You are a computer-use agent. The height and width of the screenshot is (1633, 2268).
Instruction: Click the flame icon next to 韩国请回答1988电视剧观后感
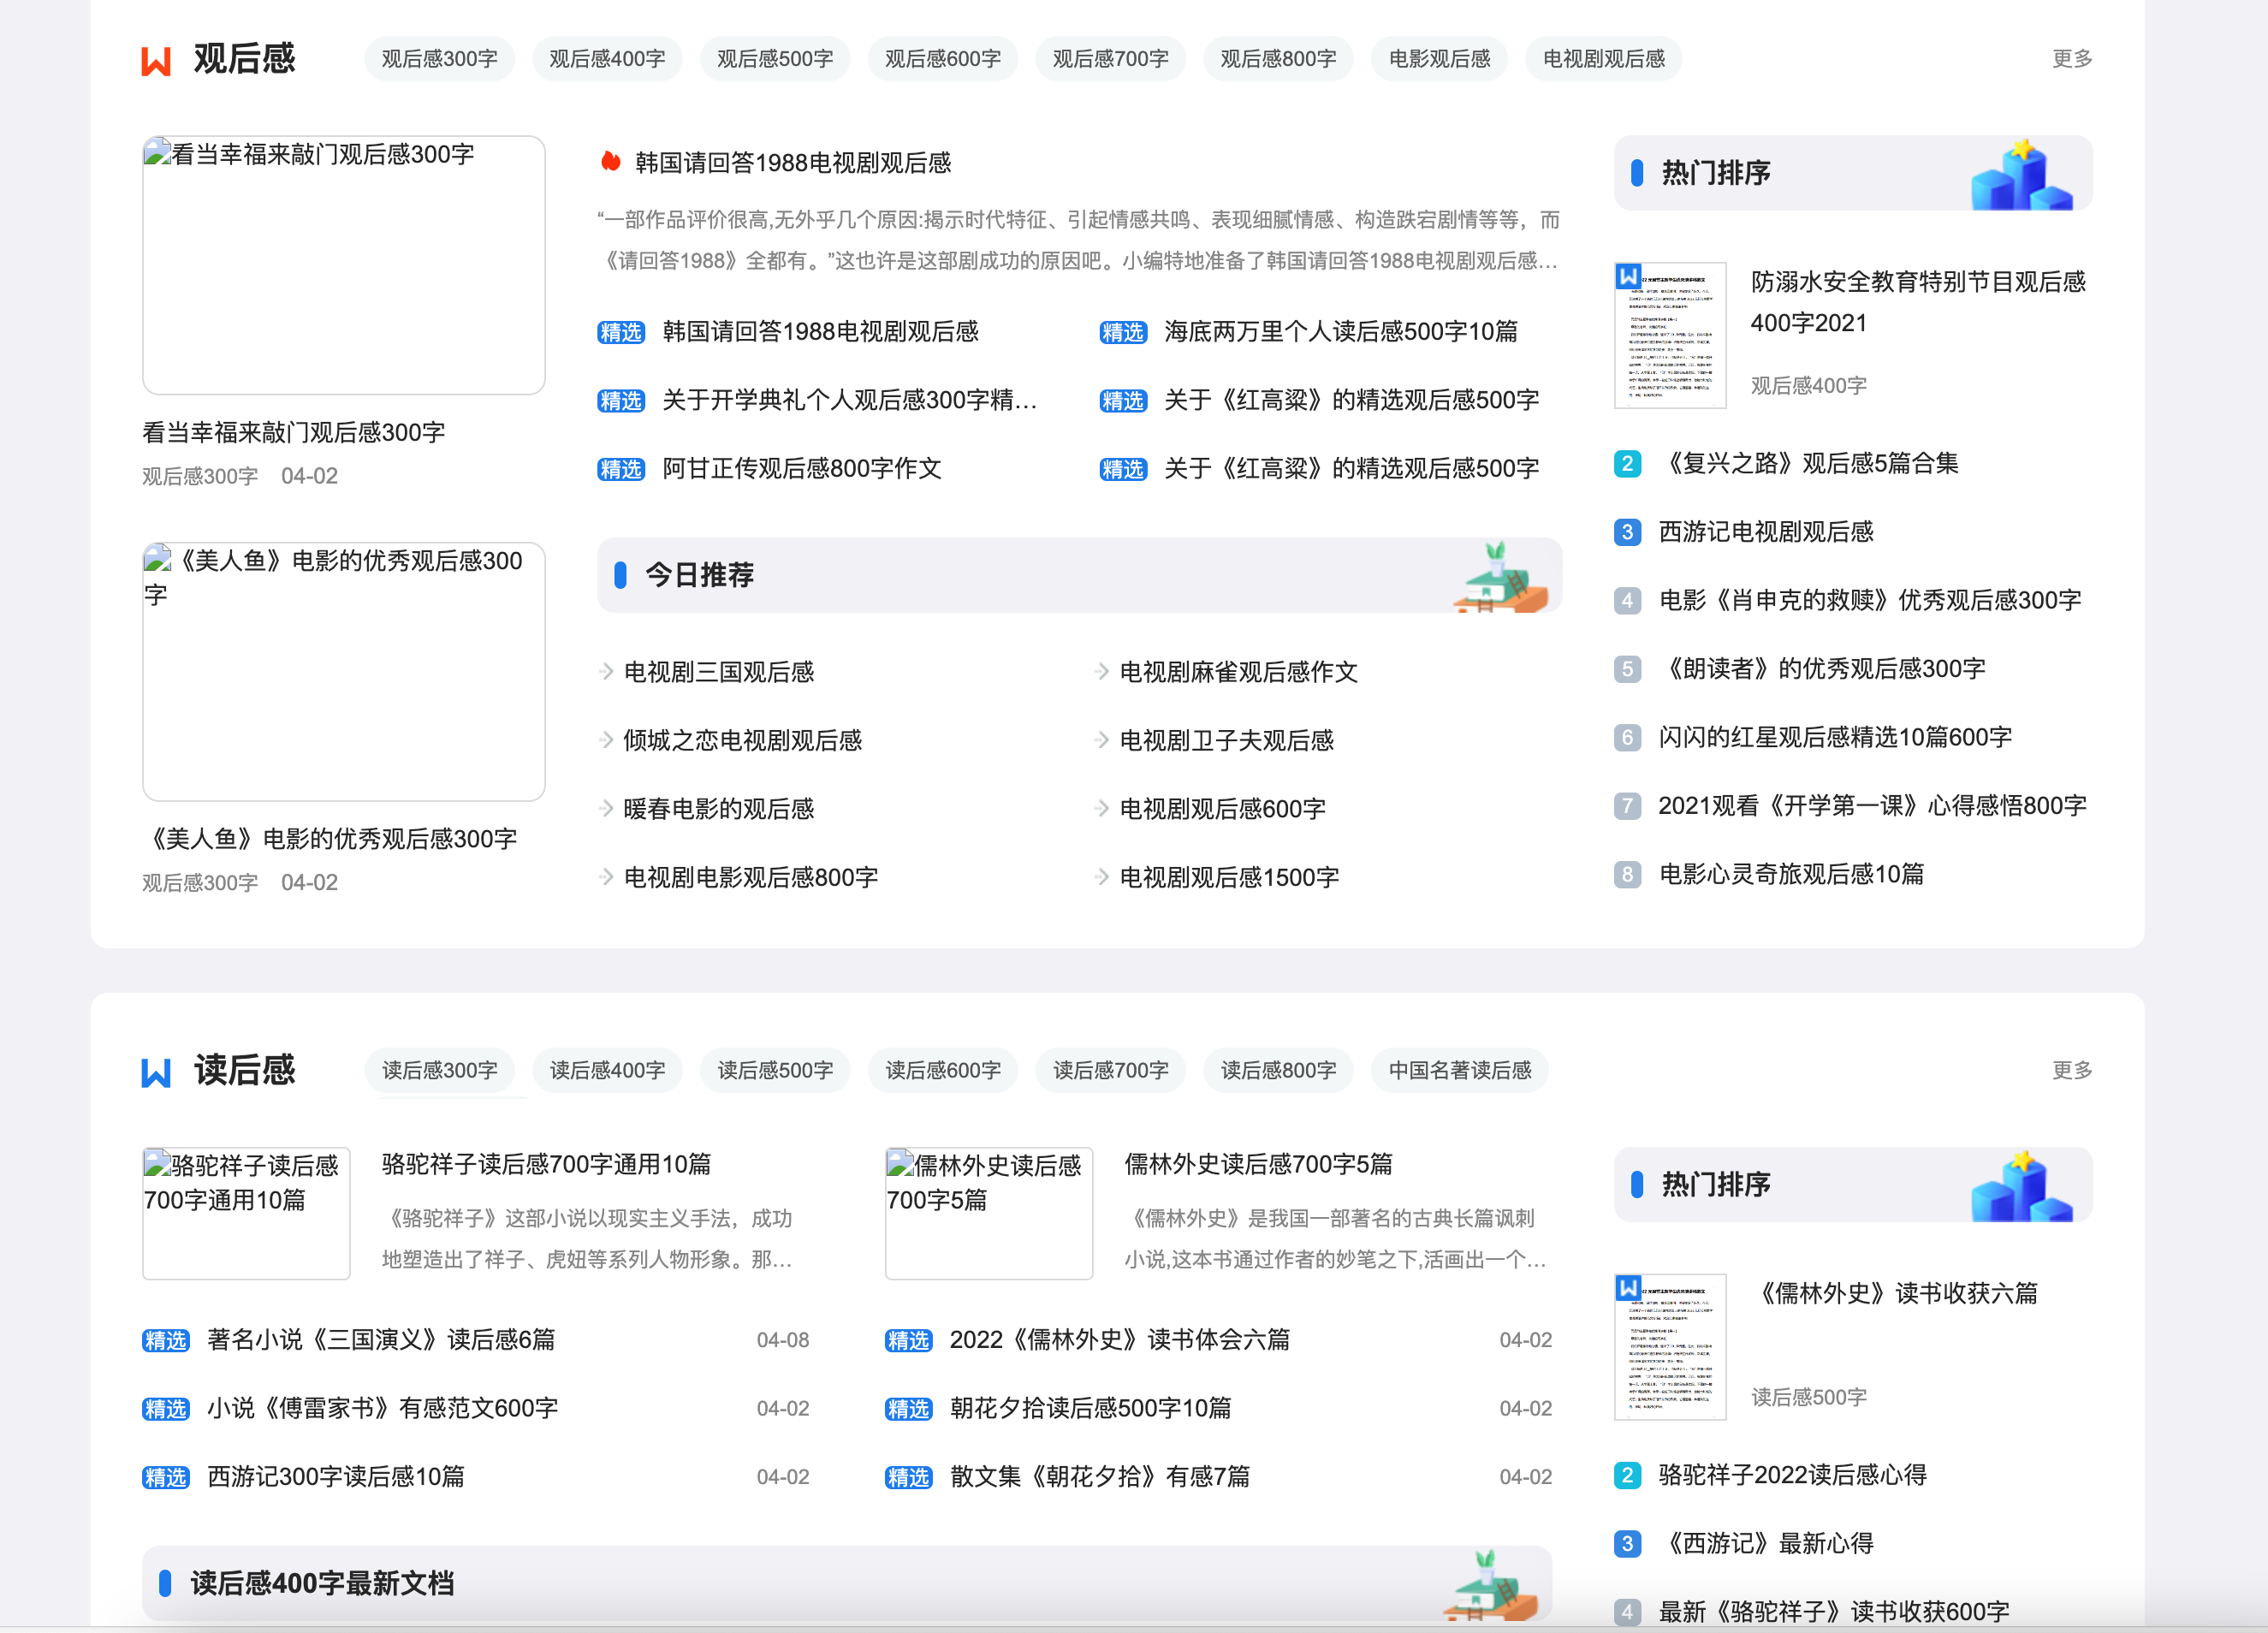pos(610,162)
